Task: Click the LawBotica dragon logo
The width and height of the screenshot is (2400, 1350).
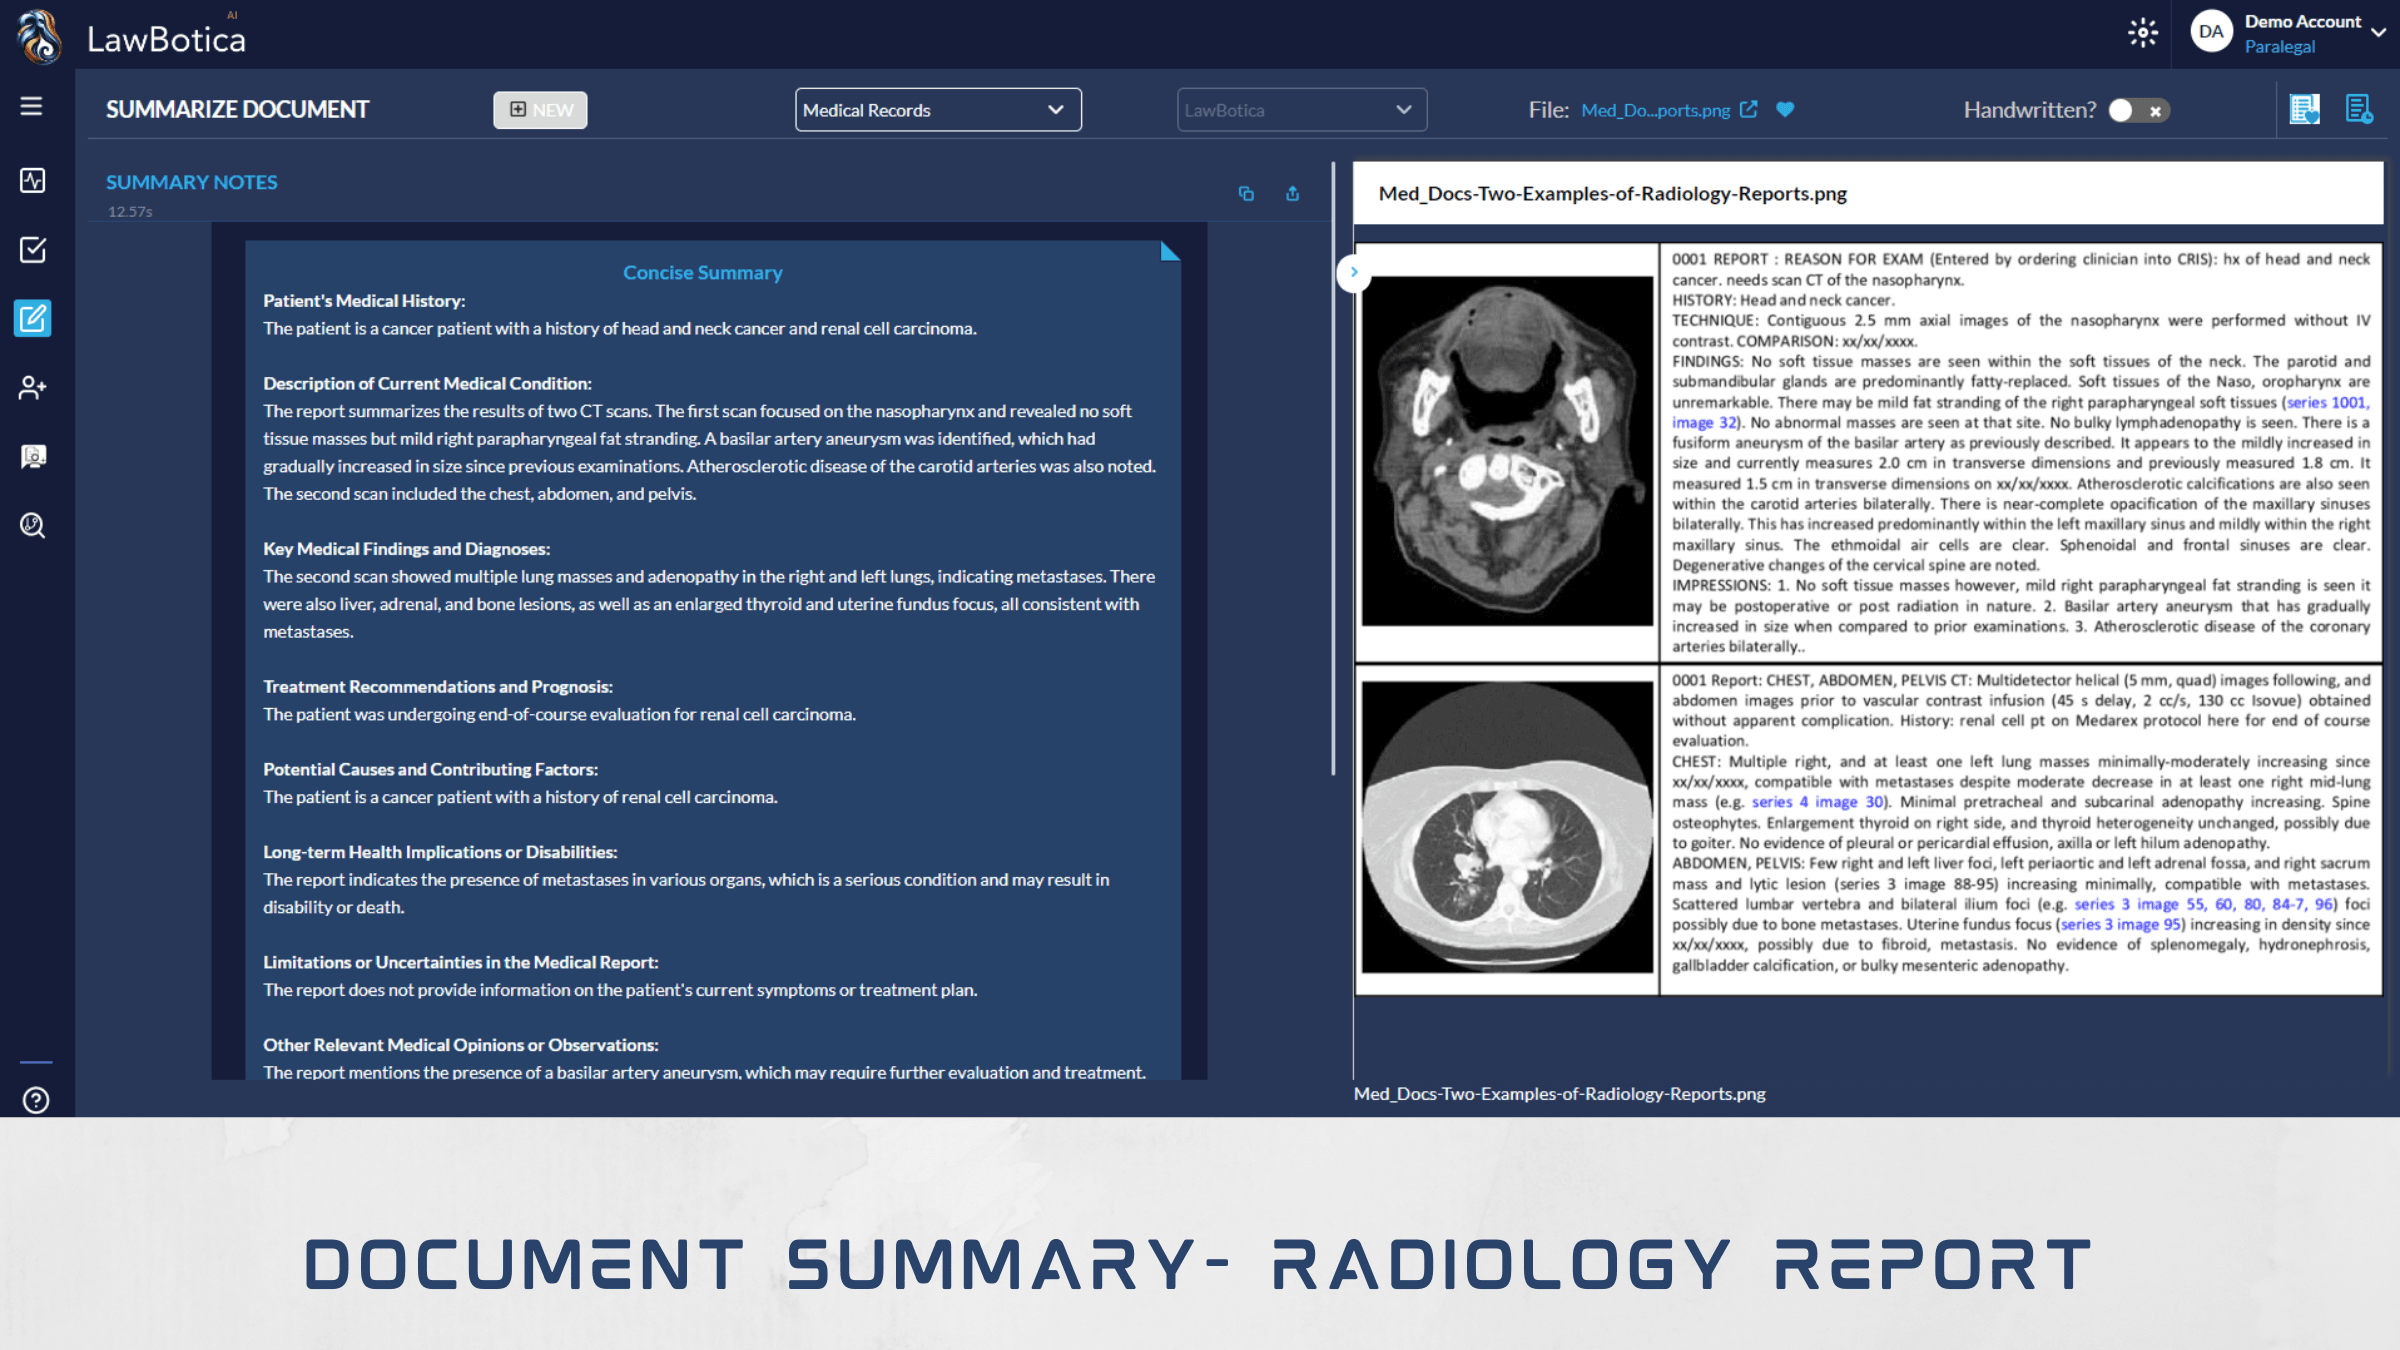Action: point(40,36)
